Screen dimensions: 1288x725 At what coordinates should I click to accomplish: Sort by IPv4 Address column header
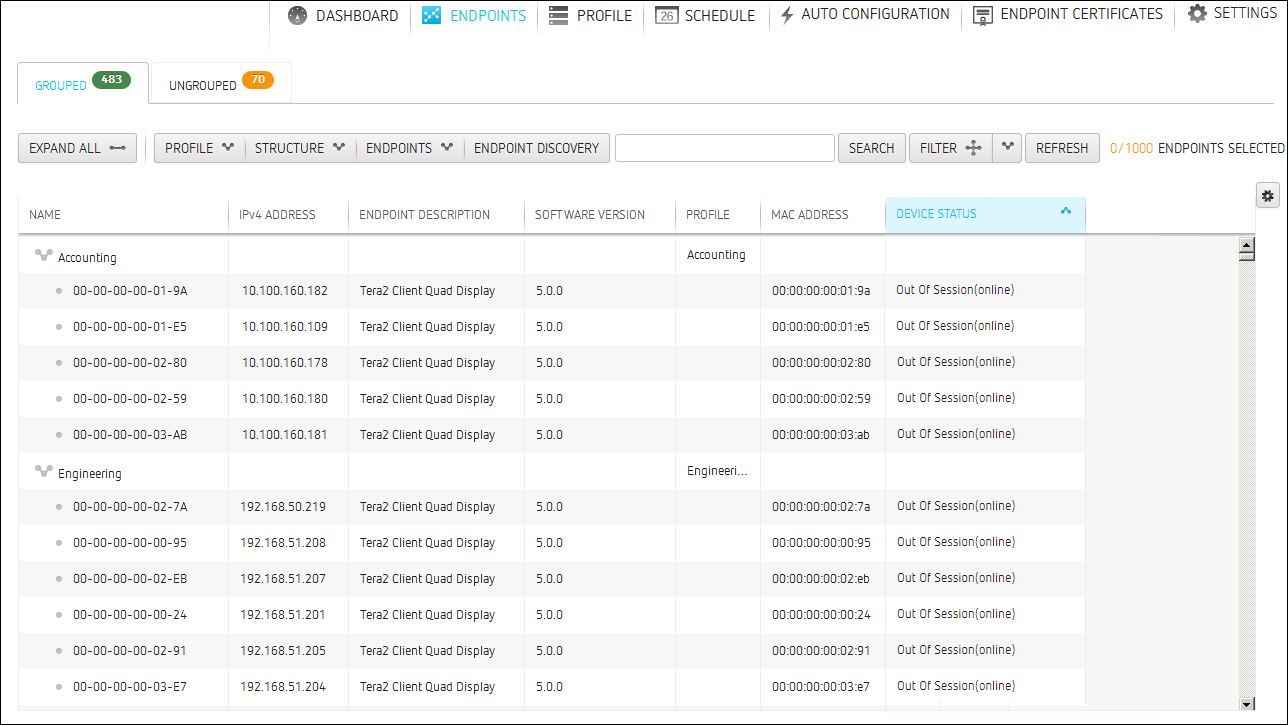click(x=288, y=214)
